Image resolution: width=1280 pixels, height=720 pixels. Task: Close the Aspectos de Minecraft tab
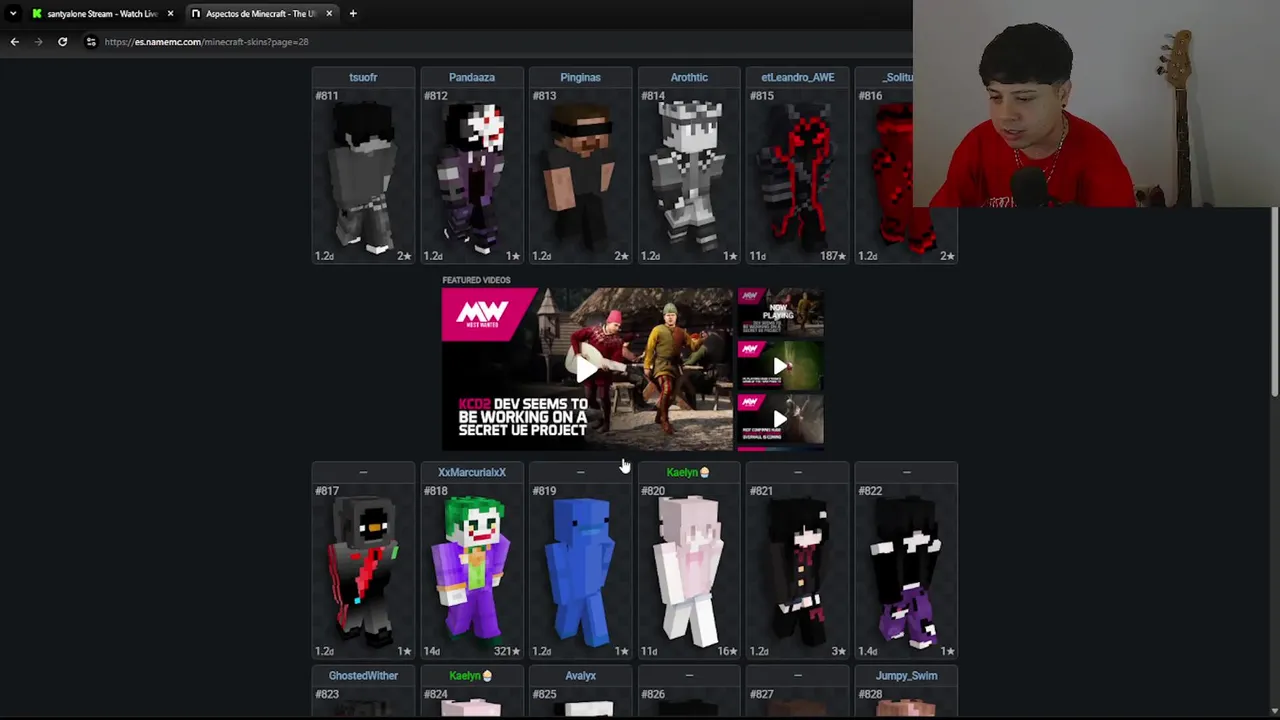tap(329, 14)
